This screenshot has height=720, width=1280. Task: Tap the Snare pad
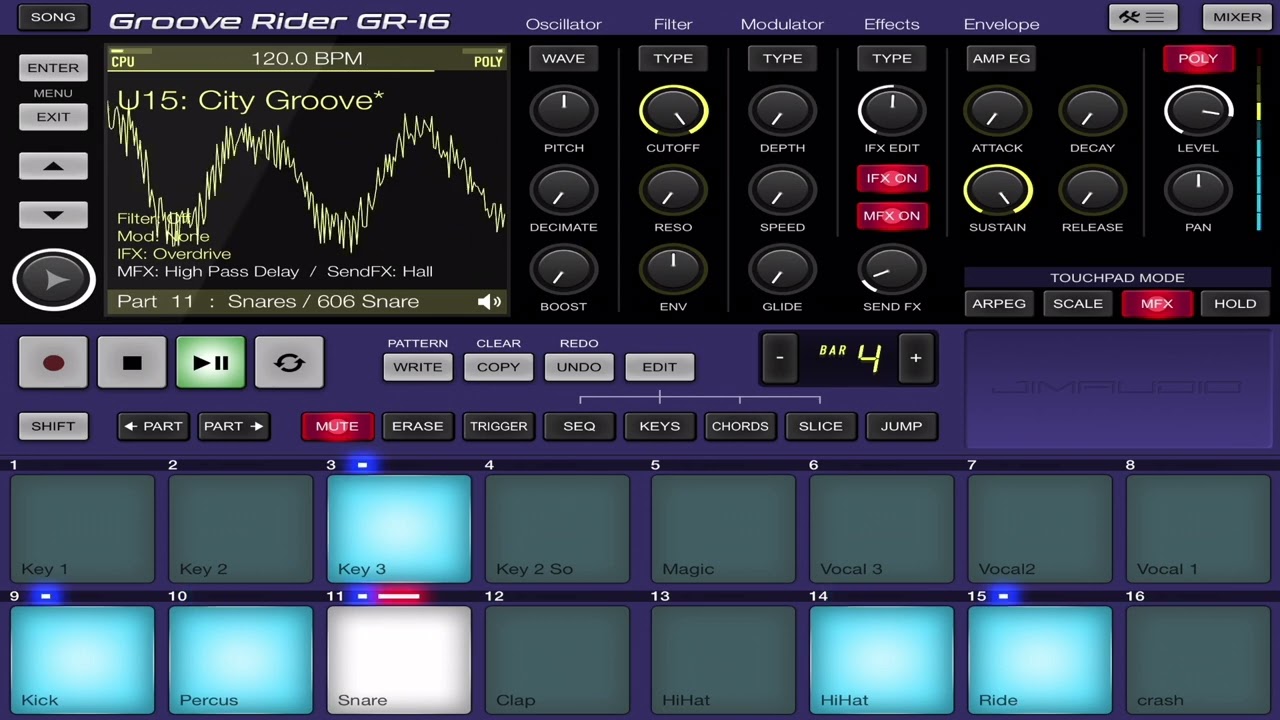pyautogui.click(x=399, y=660)
